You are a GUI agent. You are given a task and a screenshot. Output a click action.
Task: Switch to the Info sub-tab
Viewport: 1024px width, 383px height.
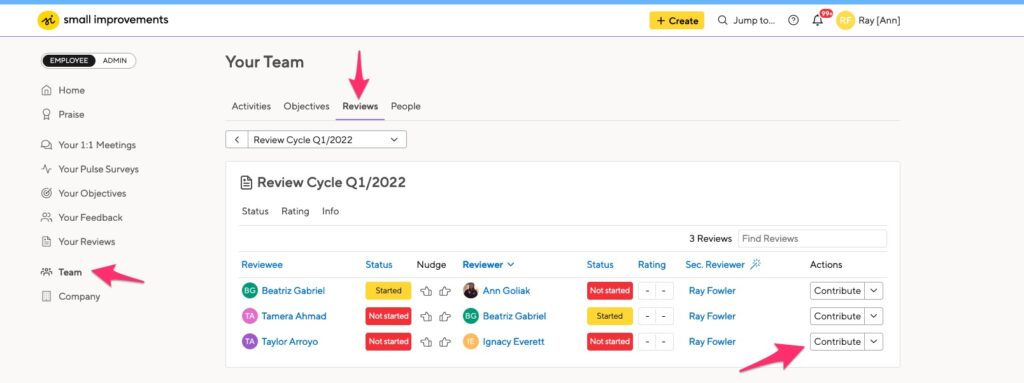[330, 211]
